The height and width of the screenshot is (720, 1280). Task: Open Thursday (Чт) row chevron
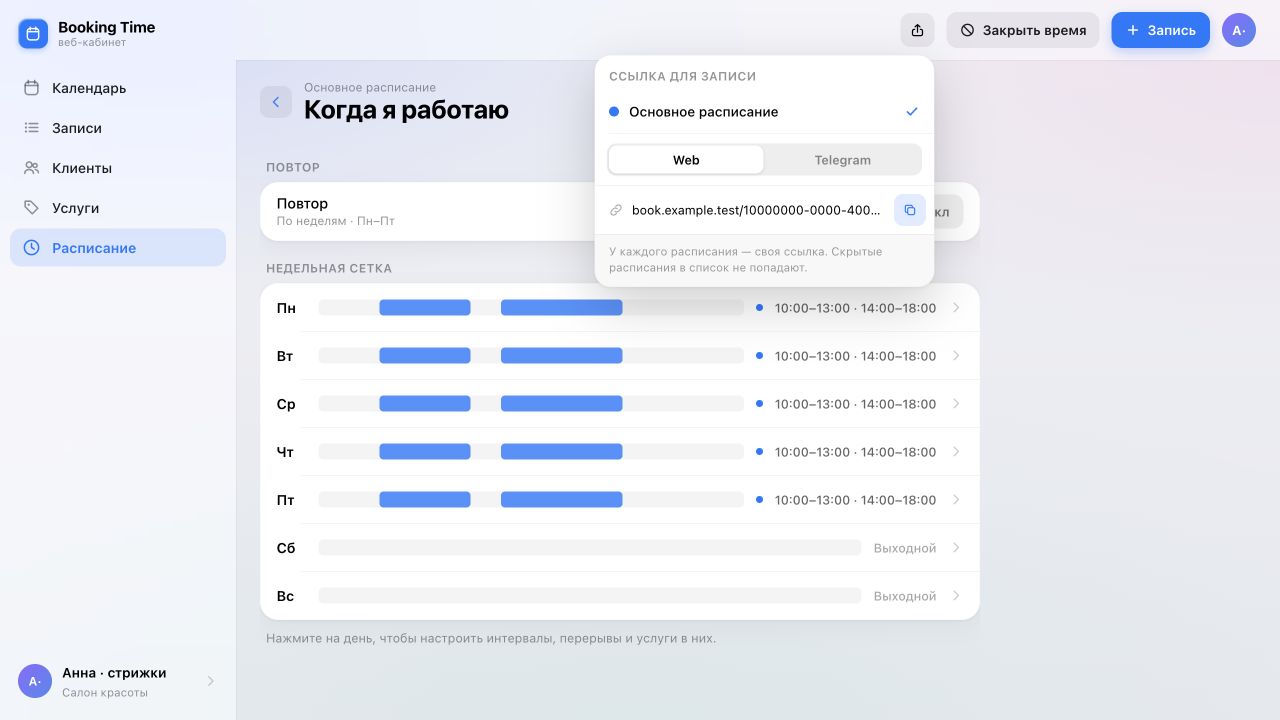pos(956,452)
